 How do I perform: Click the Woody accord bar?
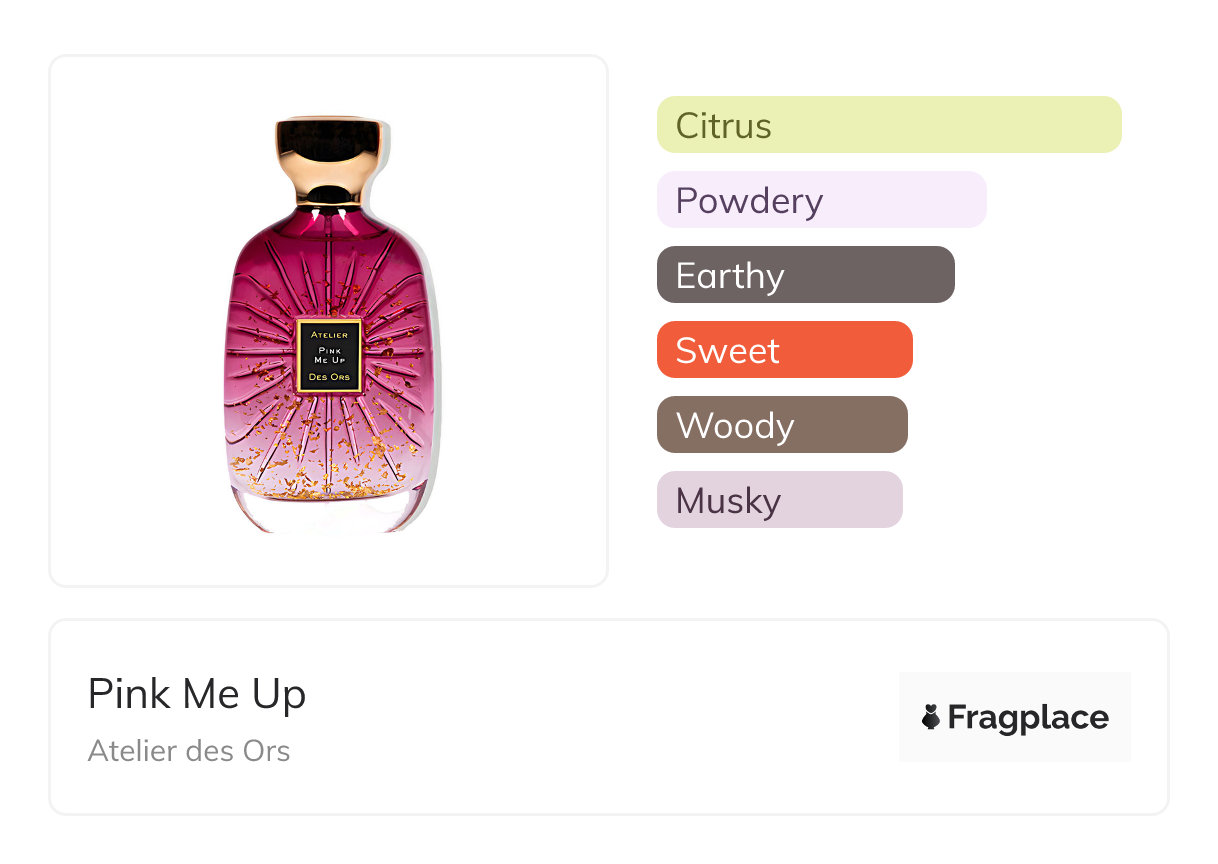[x=782, y=425]
